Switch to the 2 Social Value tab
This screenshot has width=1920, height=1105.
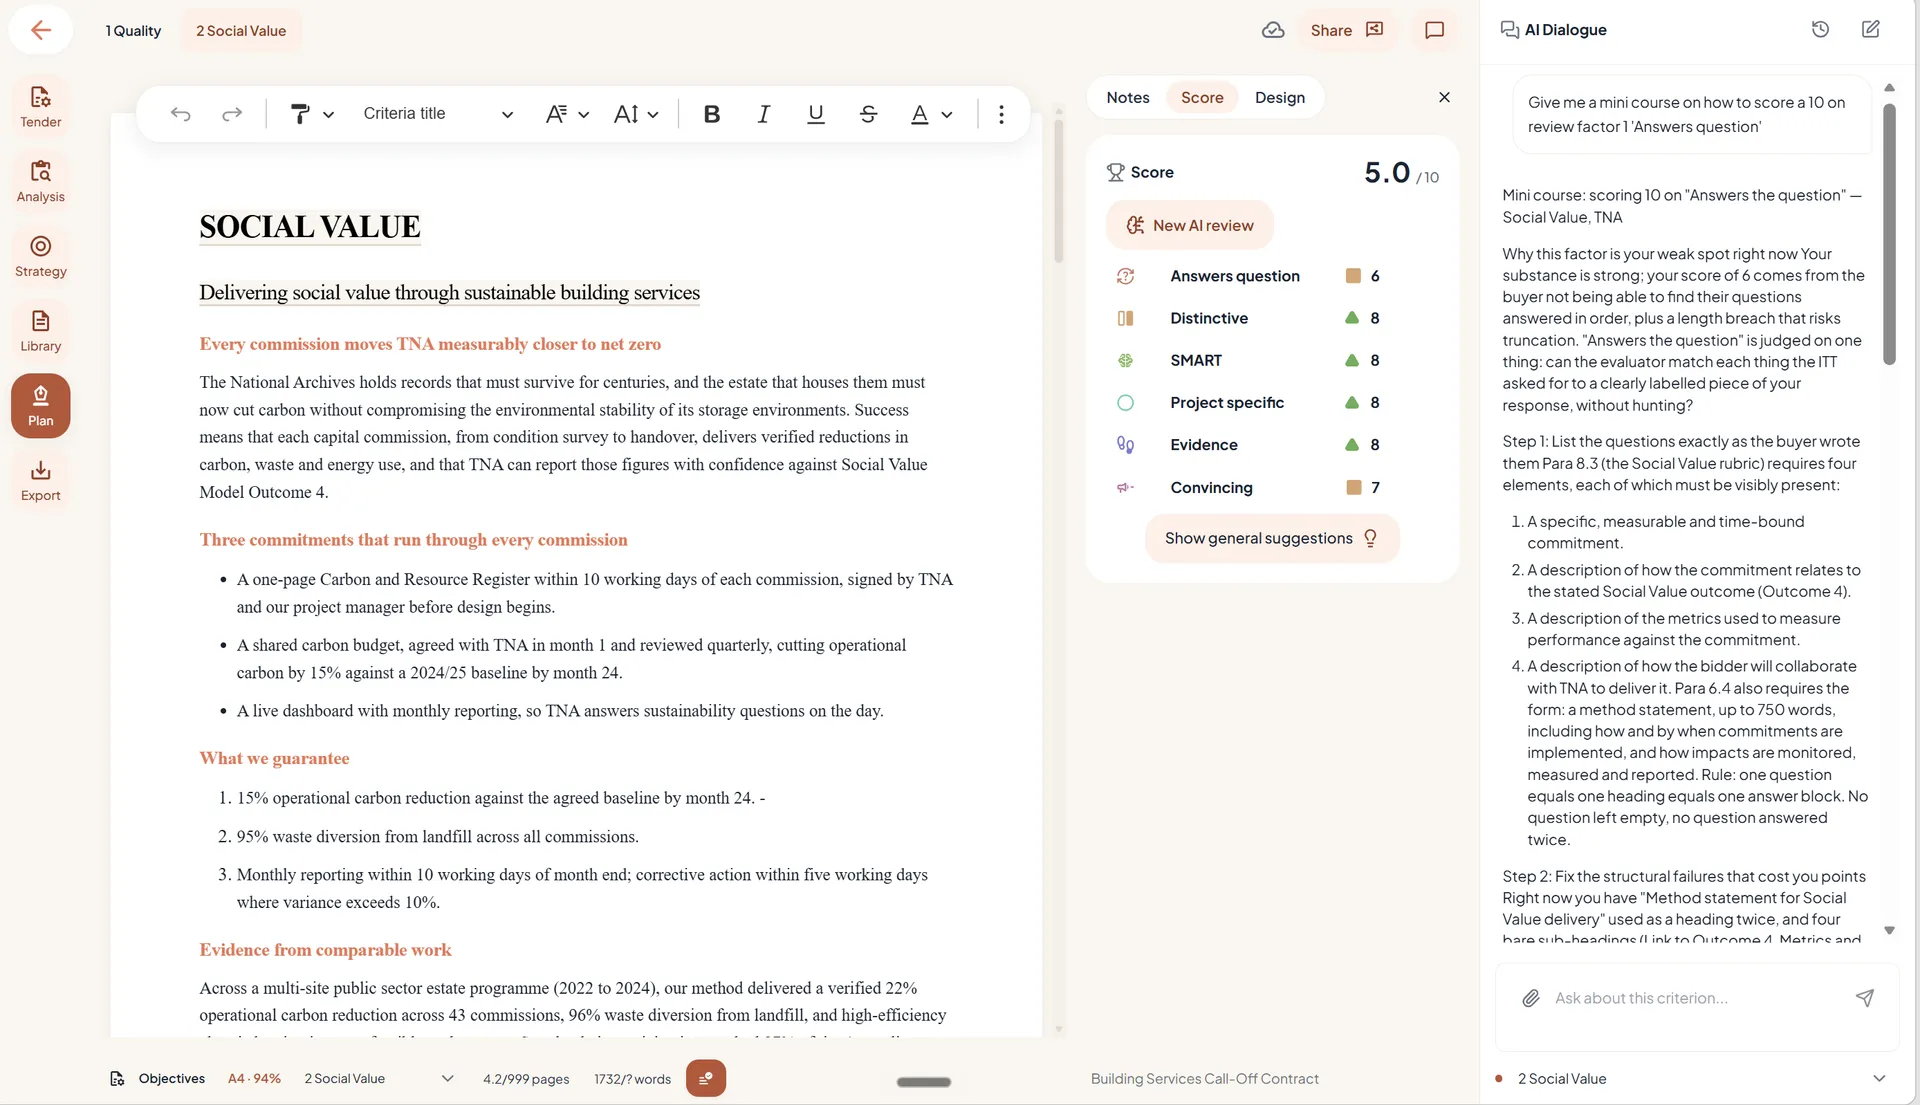(x=241, y=31)
